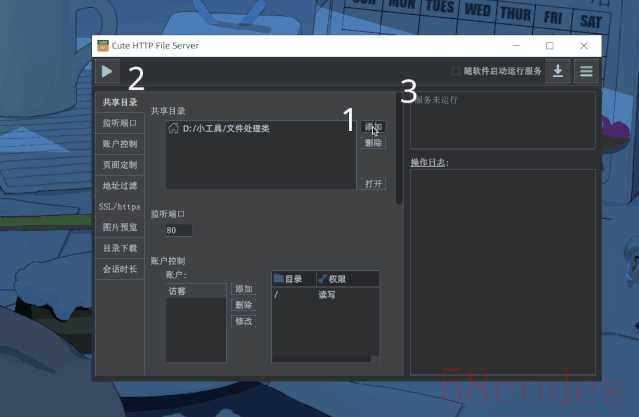639x417 pixels.
Task: Maximize the Cute HTTP File Server window
Action: (549, 46)
